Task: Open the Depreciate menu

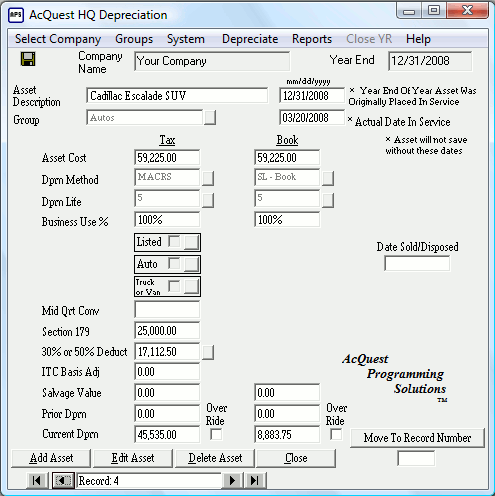Action: click(x=250, y=39)
